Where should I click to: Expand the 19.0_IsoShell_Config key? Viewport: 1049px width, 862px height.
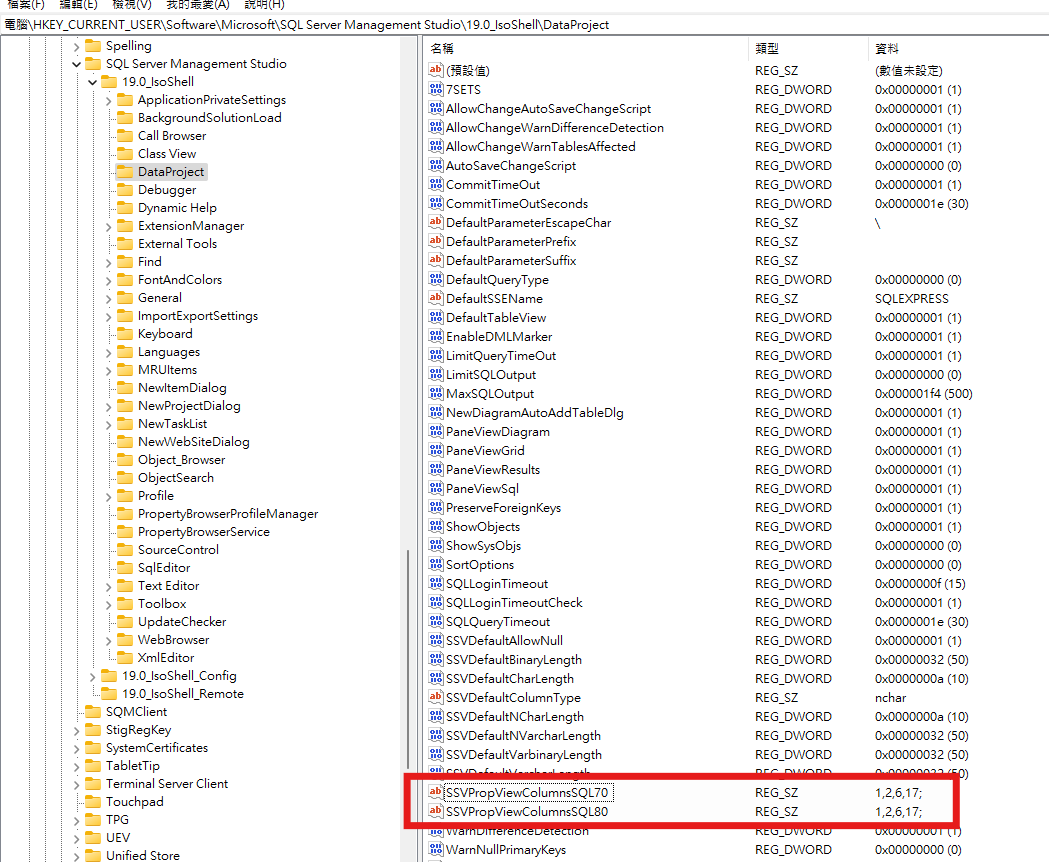pyautogui.click(x=93, y=676)
